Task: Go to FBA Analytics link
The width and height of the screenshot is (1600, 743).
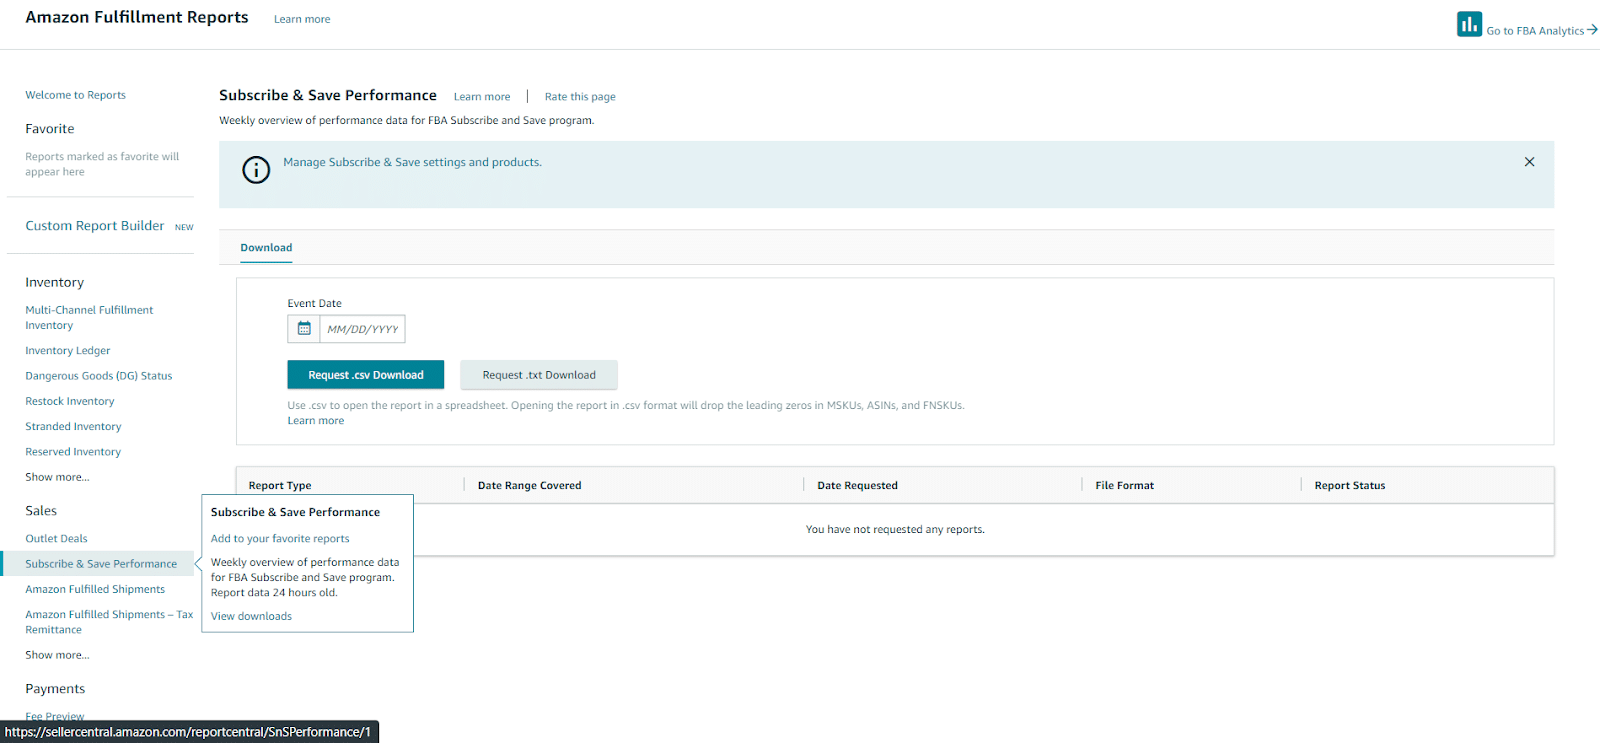Action: click(x=1535, y=31)
